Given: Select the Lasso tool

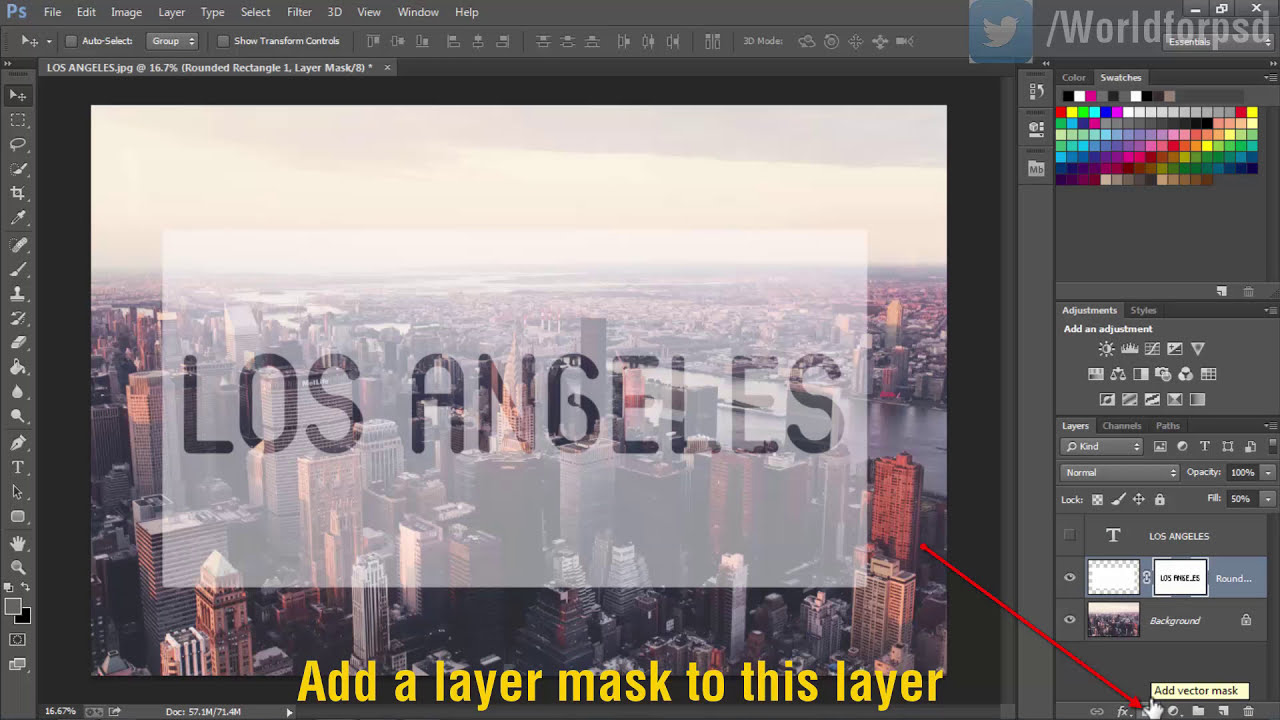Looking at the screenshot, I should click(18, 144).
